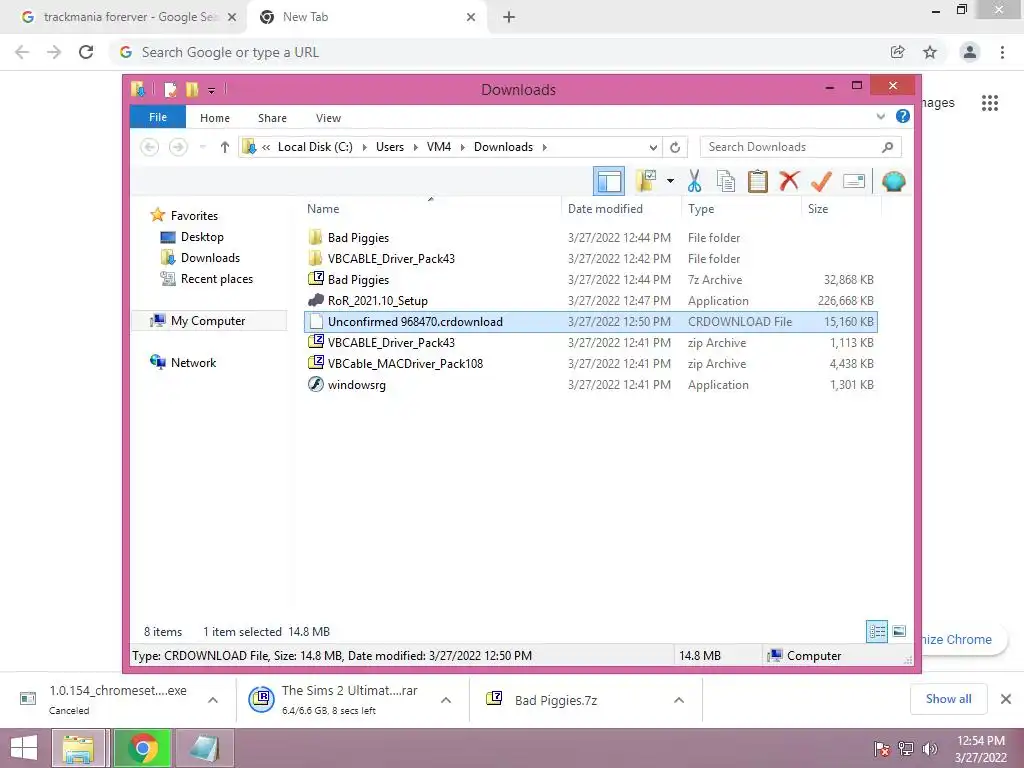The height and width of the screenshot is (768, 1024).
Task: Select Recent places in navigation pane
Action: (x=217, y=279)
